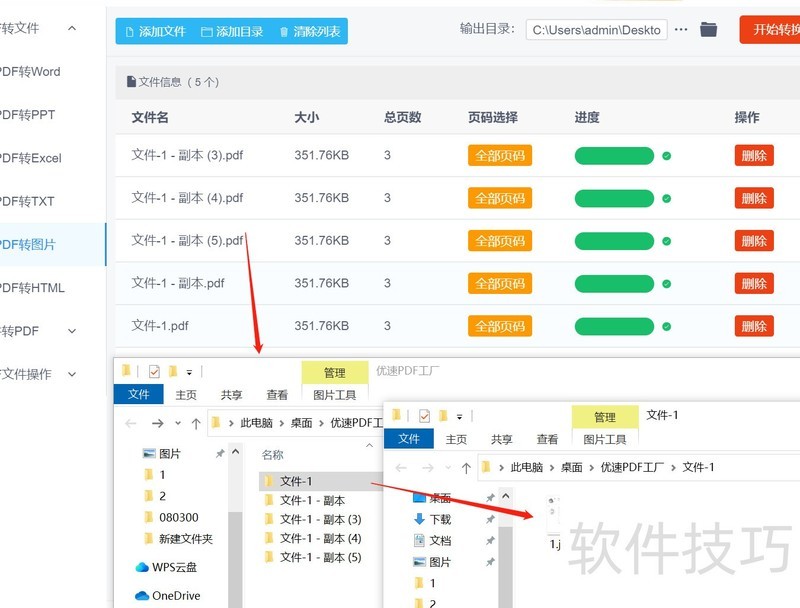
Task: Open 主页 tab in 优速PDF工厂 explorer window
Action: coord(186,395)
